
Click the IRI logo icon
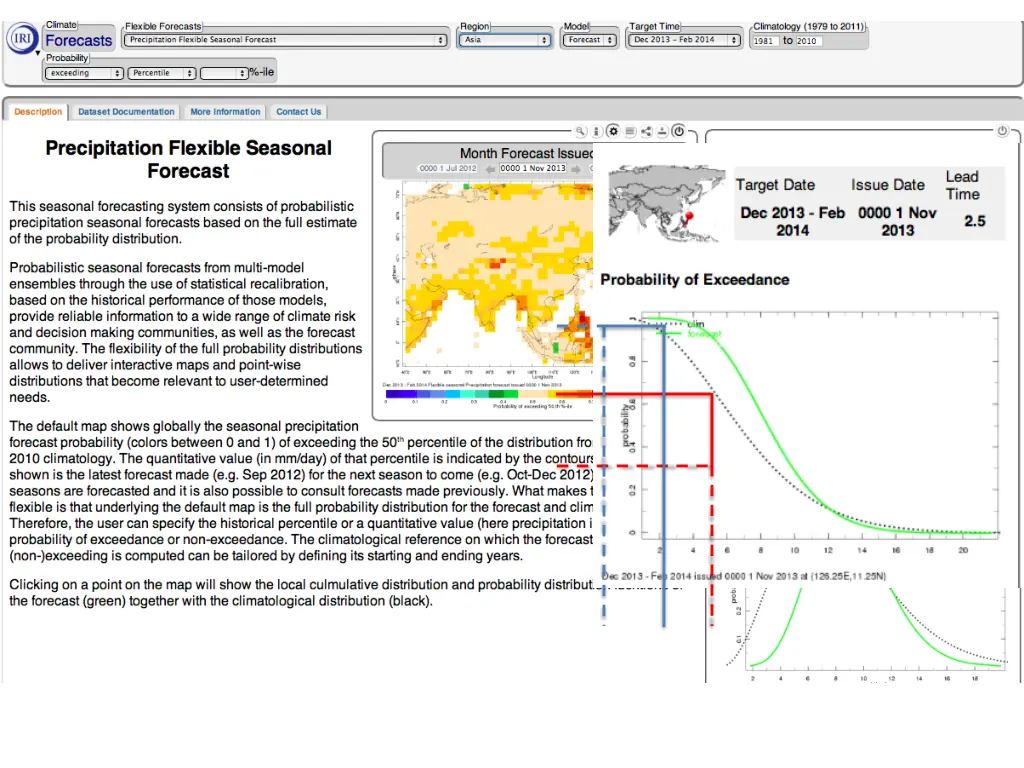22,38
